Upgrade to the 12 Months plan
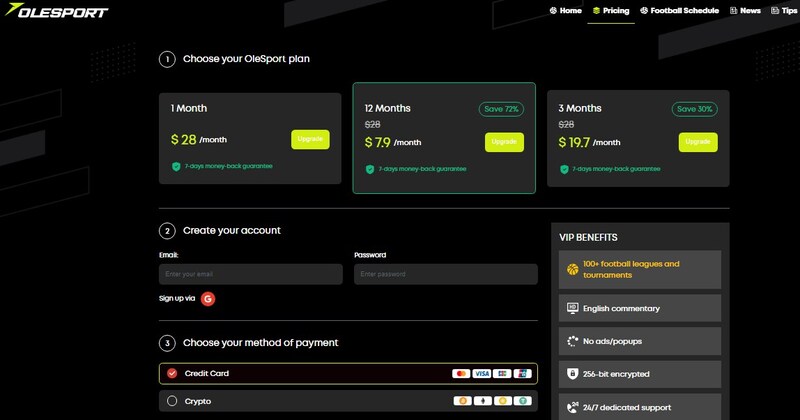Screen dimensions: 800x420 (504, 142)
